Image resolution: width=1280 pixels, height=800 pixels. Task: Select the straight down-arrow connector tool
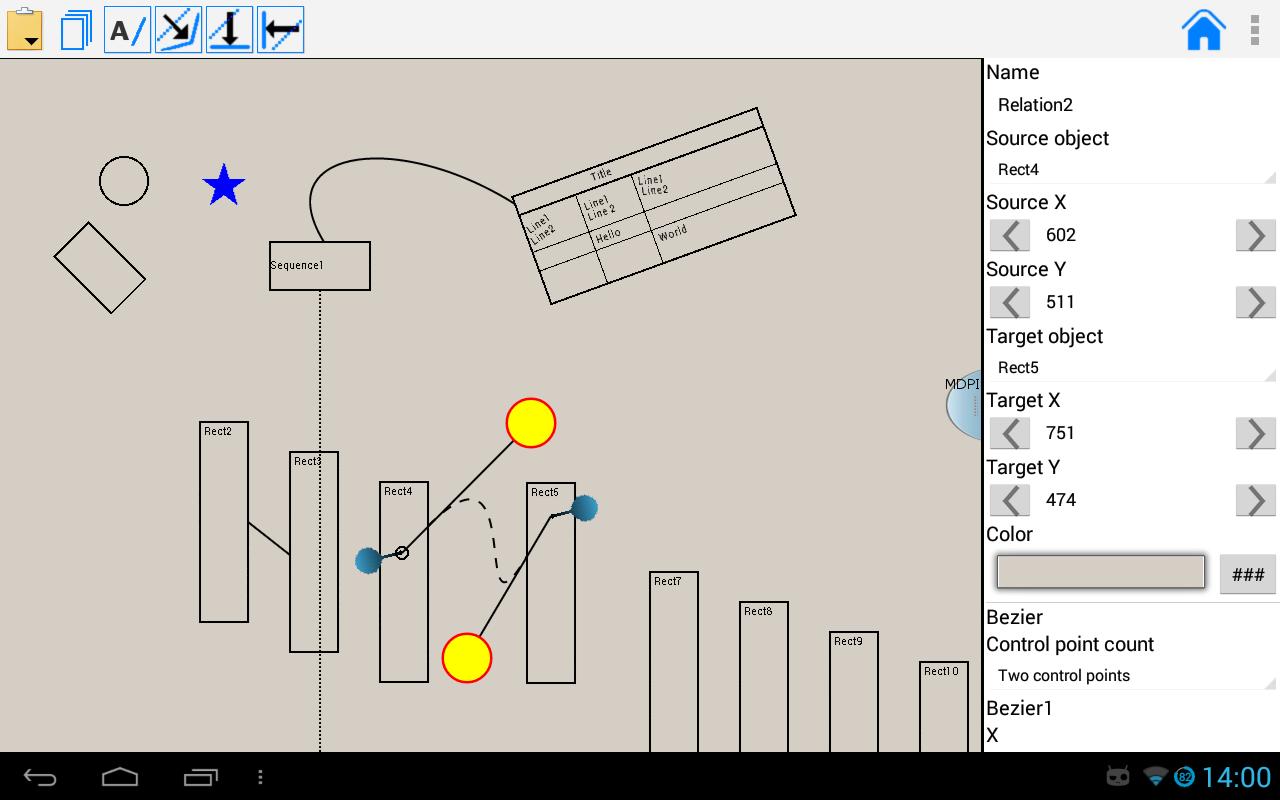pos(228,28)
